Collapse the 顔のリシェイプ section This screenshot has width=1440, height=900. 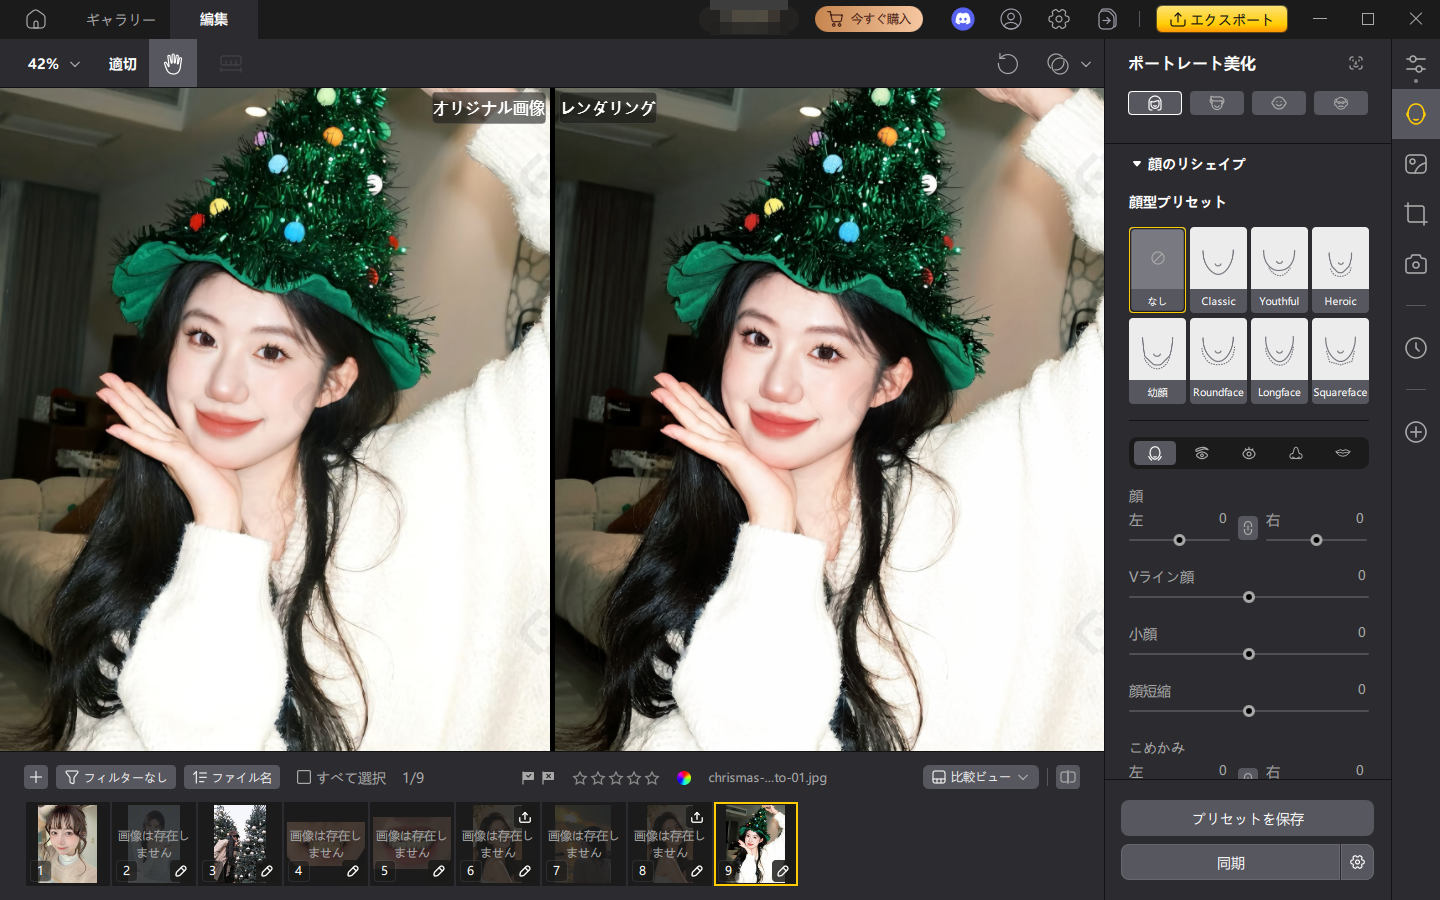[1136, 164]
